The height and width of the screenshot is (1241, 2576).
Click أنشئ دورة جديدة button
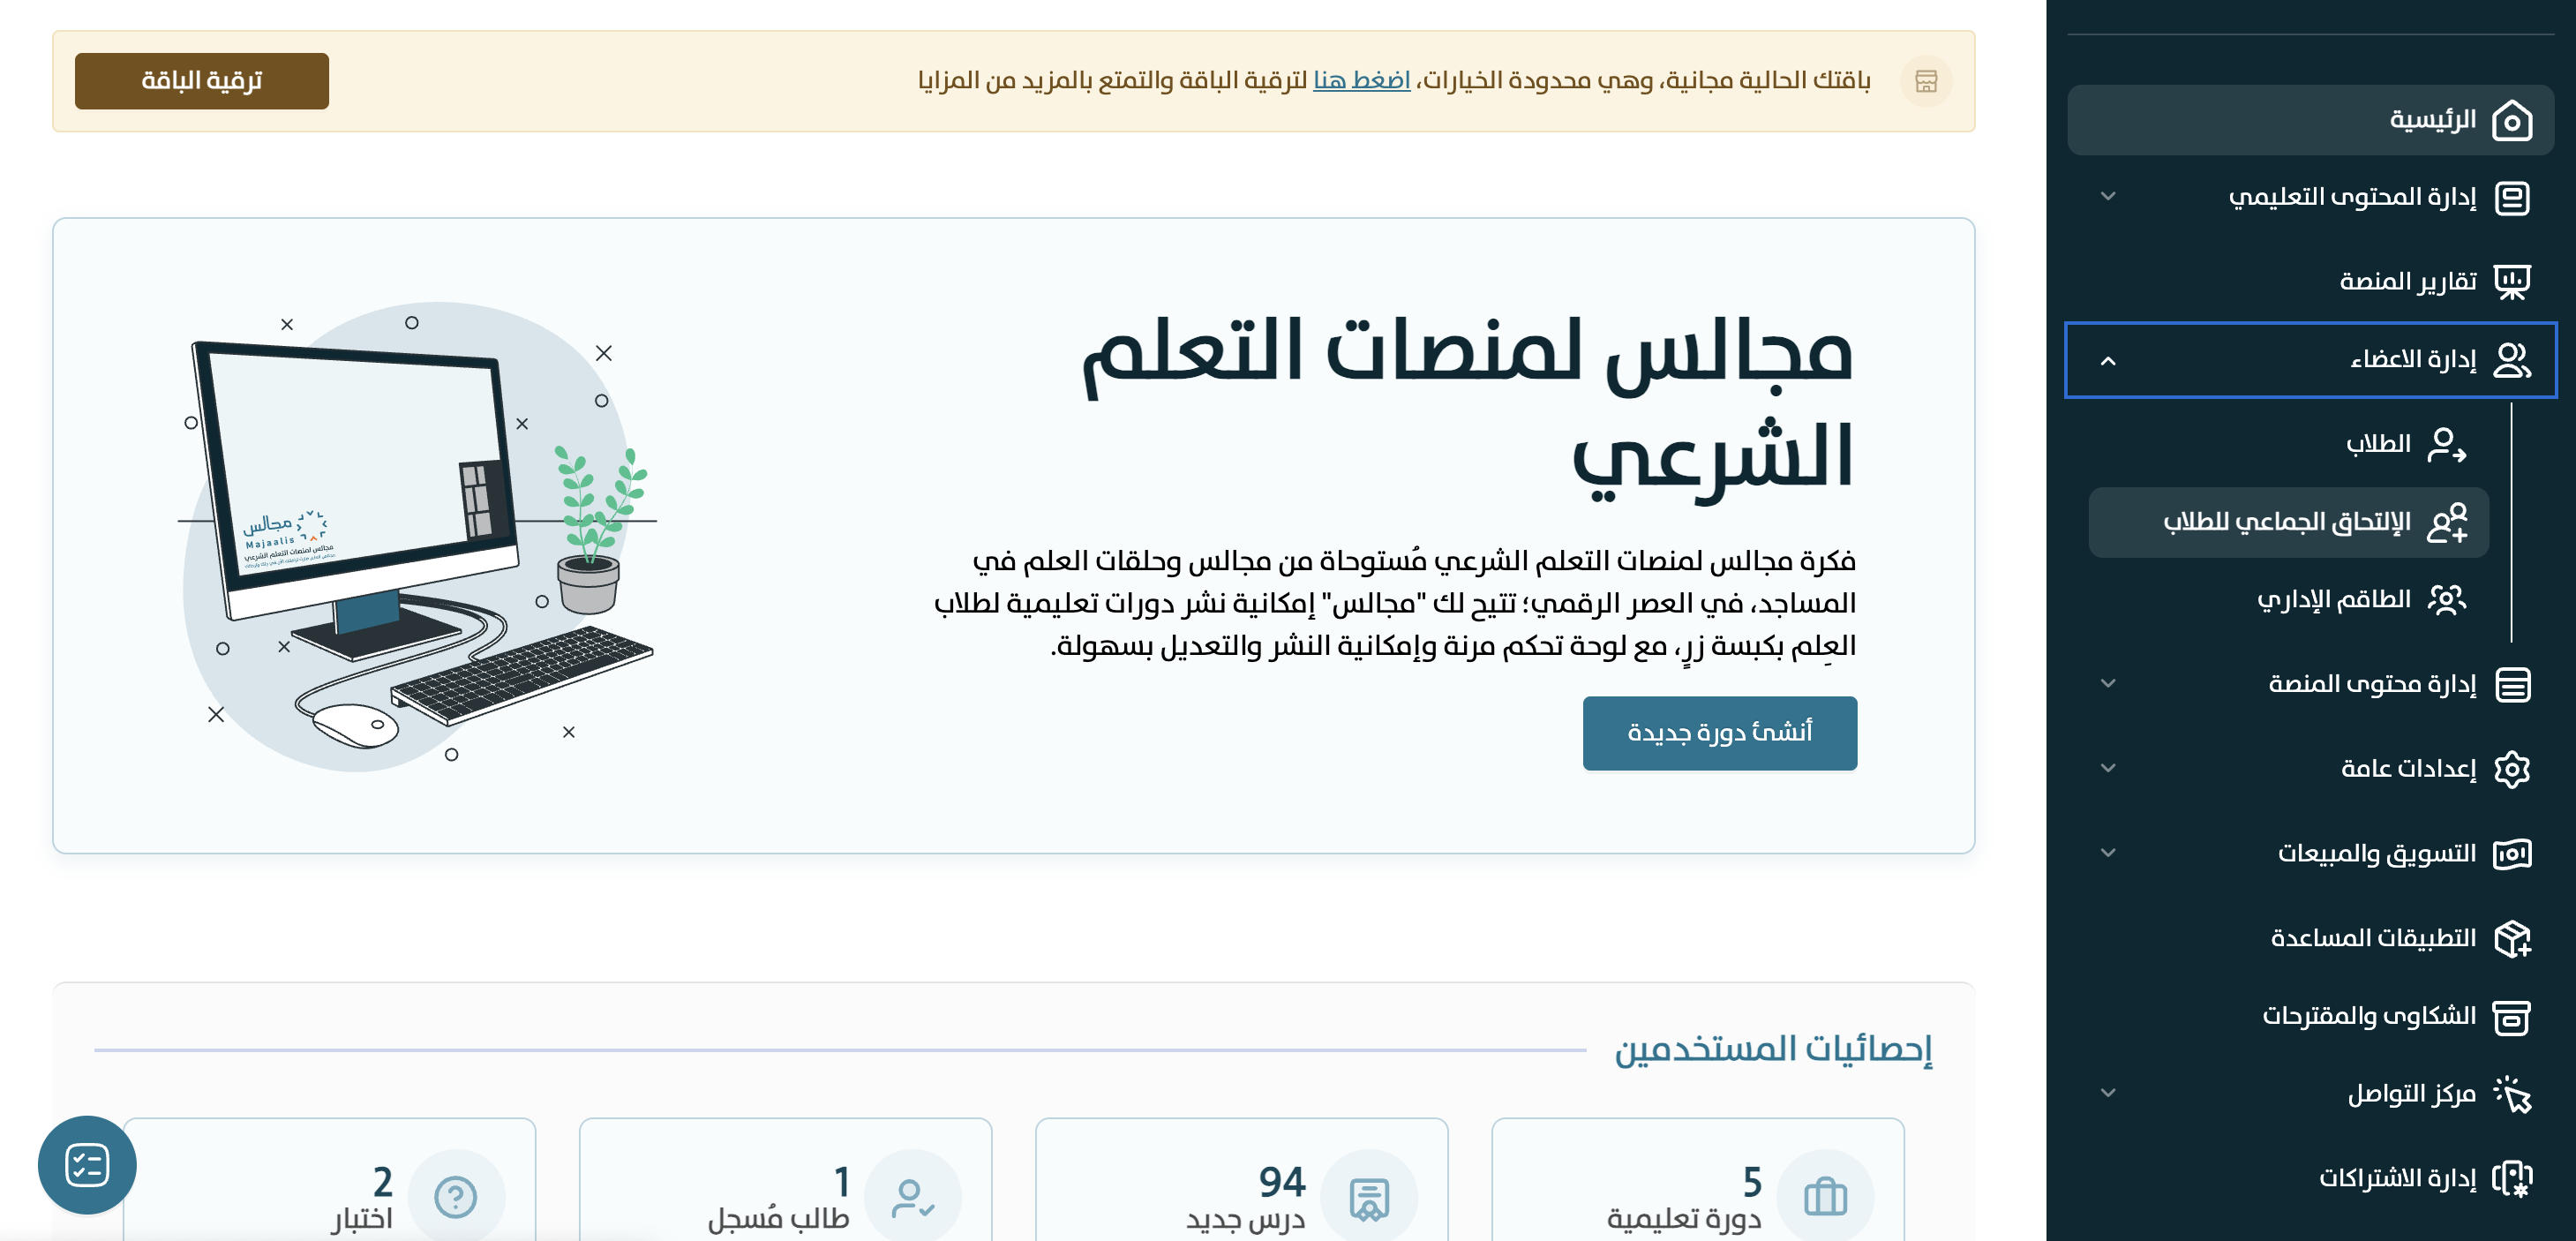tap(1719, 733)
